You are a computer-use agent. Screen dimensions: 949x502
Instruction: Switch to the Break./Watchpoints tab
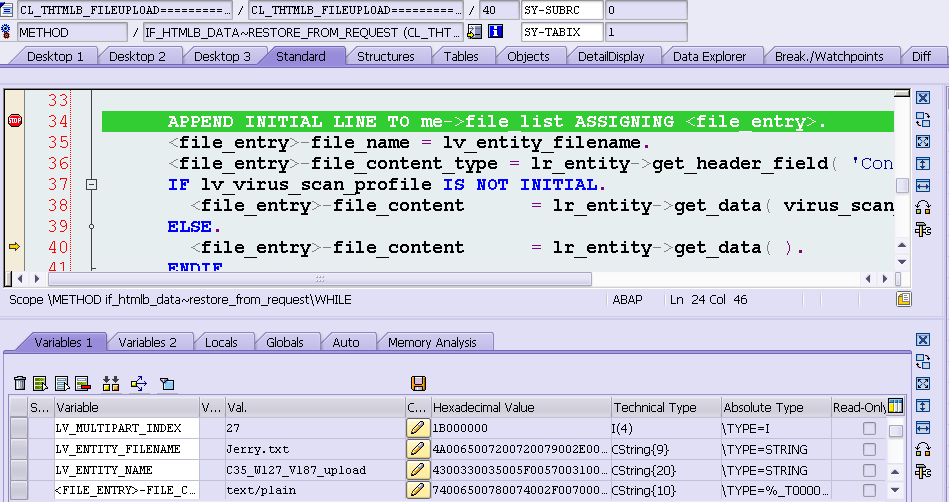click(829, 56)
